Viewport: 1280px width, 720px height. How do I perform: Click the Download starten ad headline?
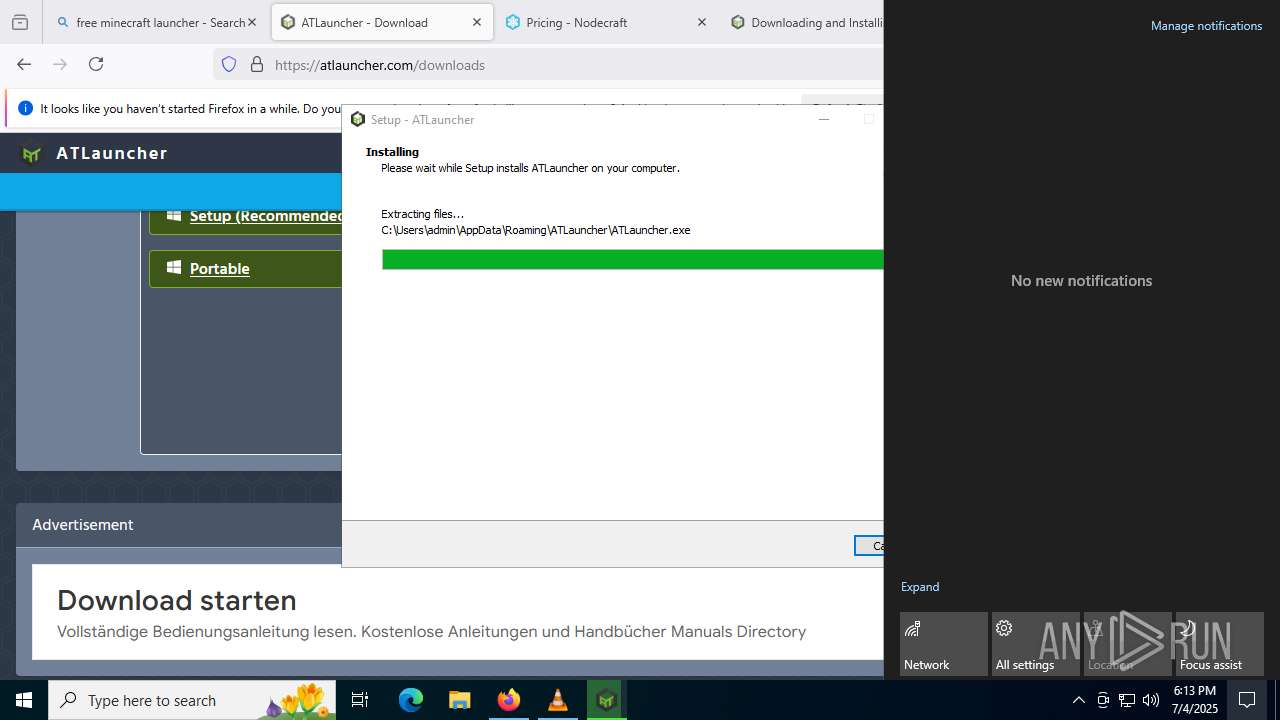177,600
